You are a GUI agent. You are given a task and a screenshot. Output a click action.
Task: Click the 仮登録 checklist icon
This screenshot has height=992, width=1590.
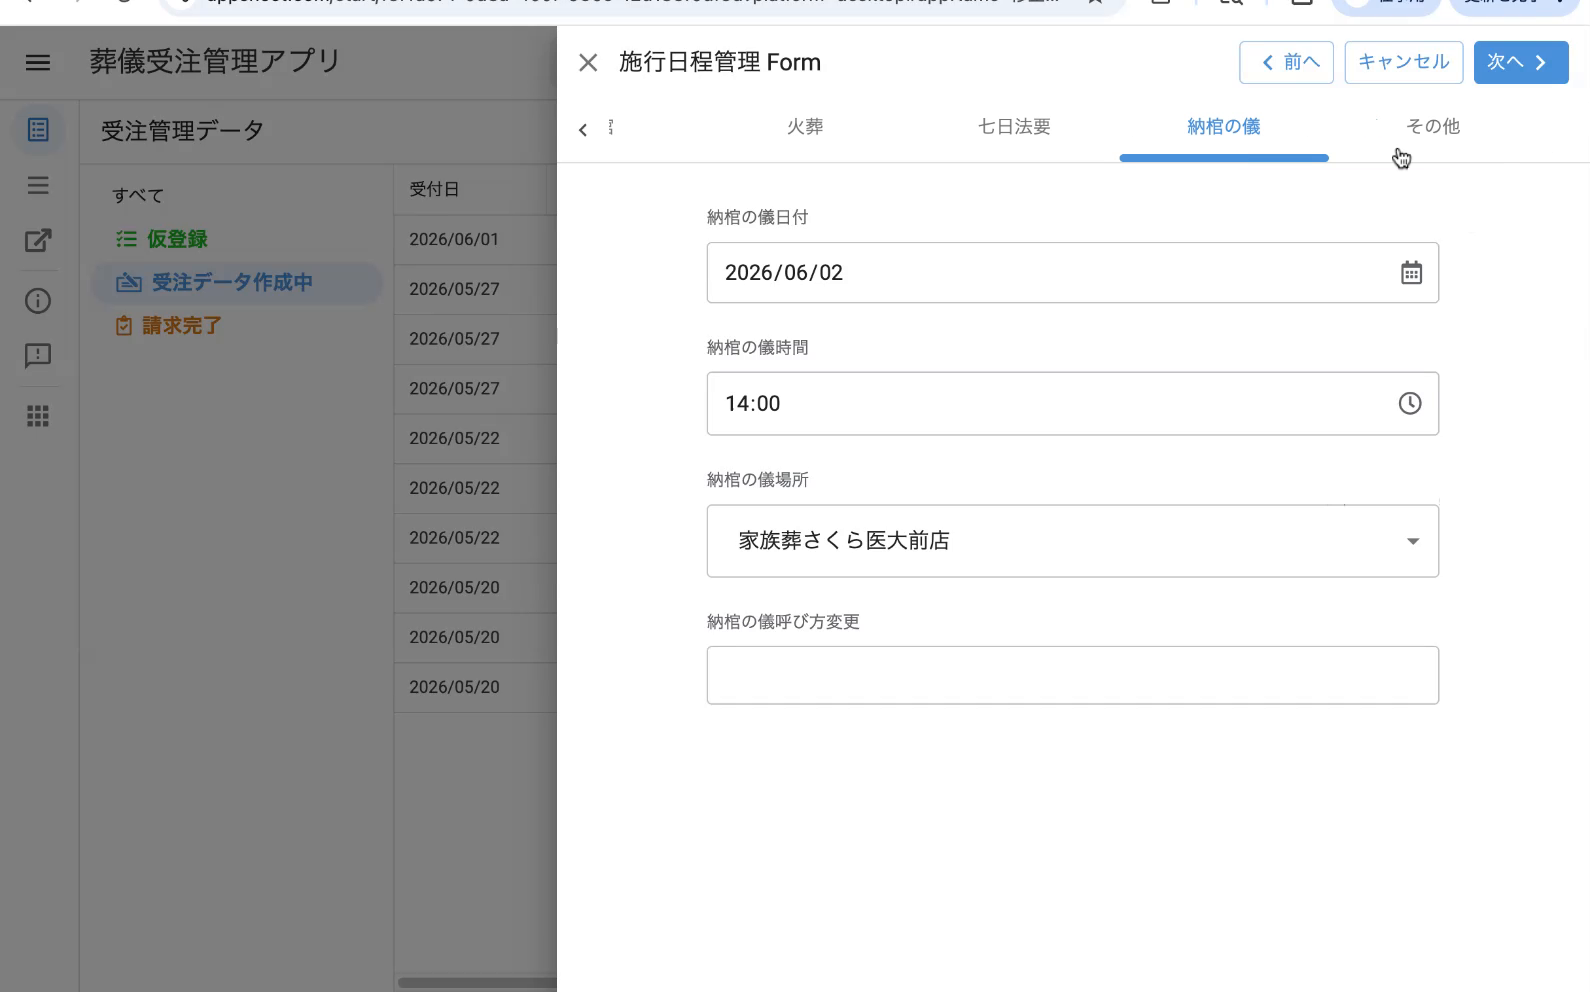point(126,239)
